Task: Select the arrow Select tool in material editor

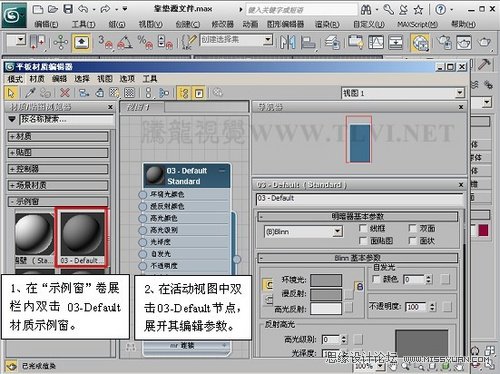Action: point(11,93)
